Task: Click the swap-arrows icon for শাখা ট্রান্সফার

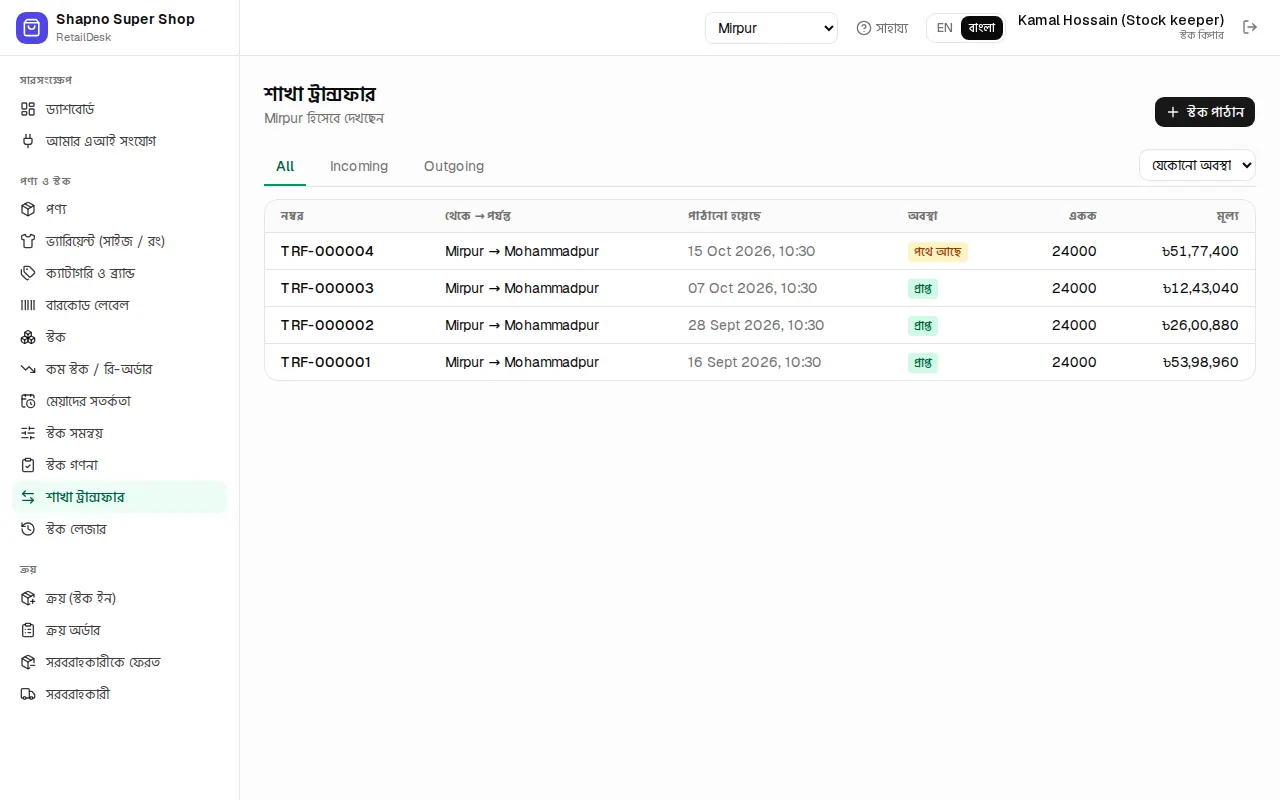Action: [28, 497]
